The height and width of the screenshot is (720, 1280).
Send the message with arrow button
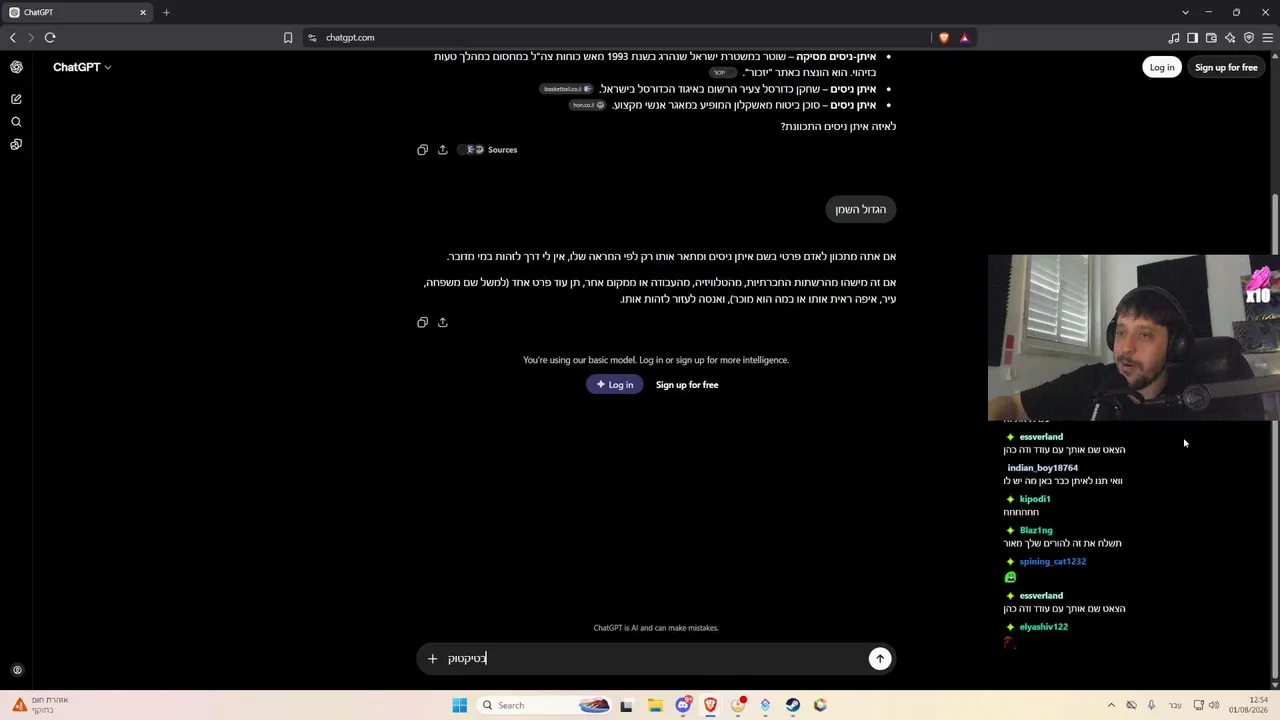point(880,658)
